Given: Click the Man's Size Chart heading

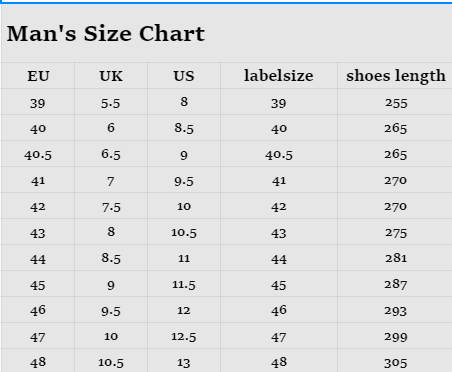Looking at the screenshot, I should pos(106,34).
